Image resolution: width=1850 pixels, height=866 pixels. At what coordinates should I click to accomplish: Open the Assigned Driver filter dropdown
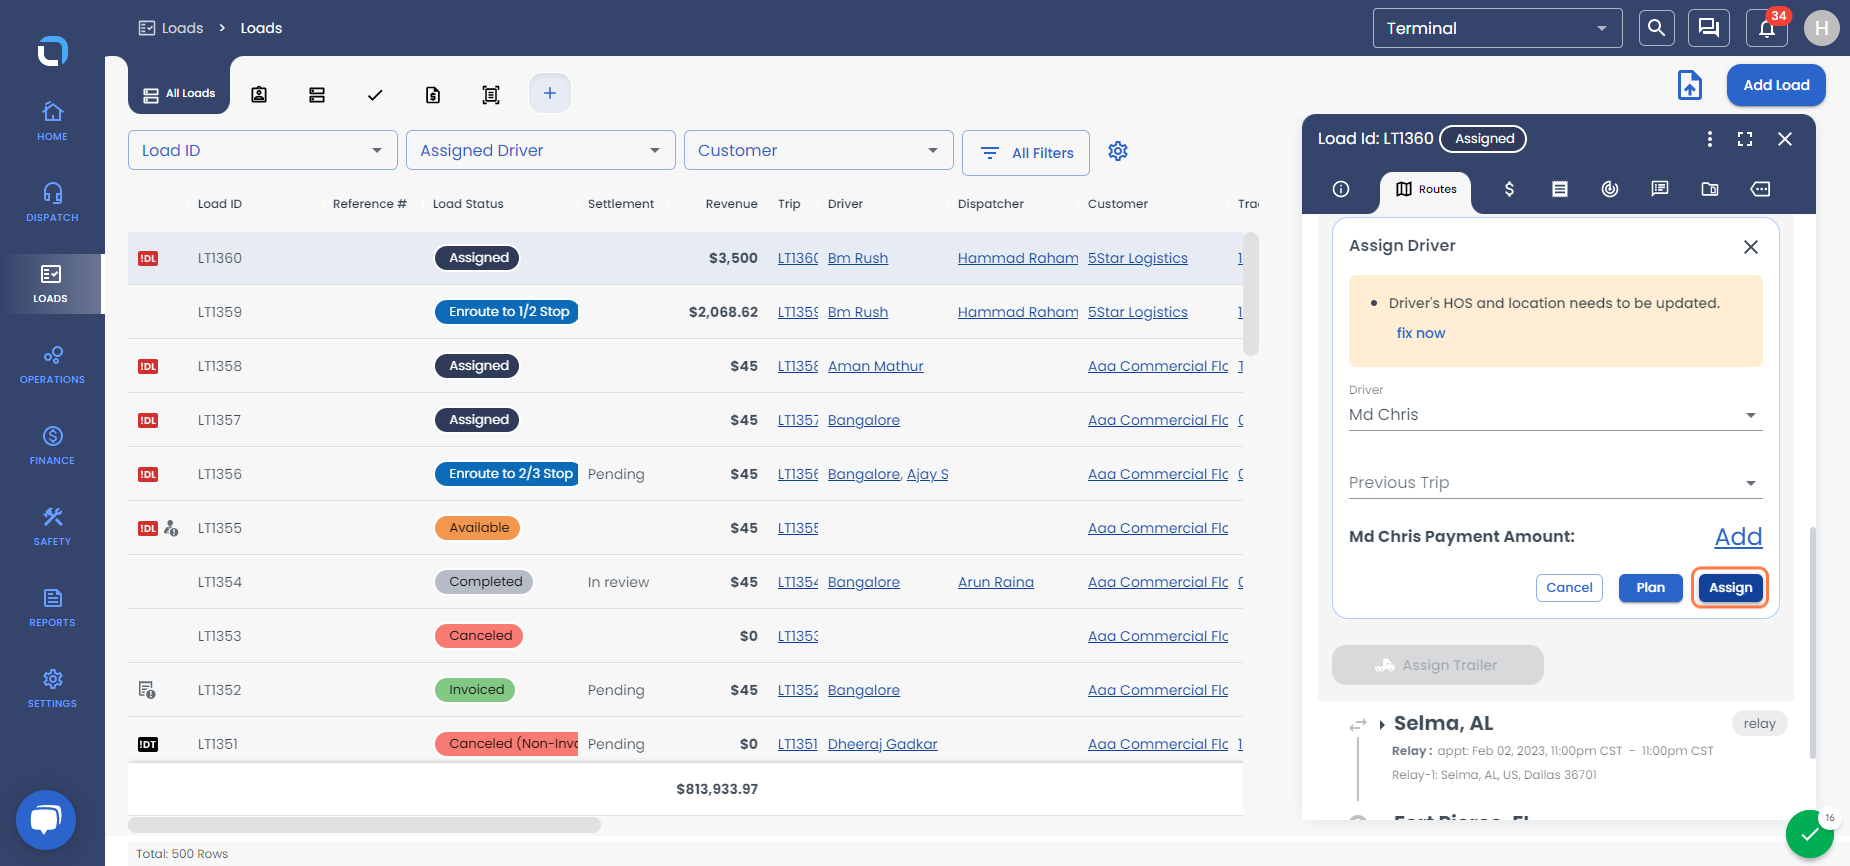click(x=541, y=150)
